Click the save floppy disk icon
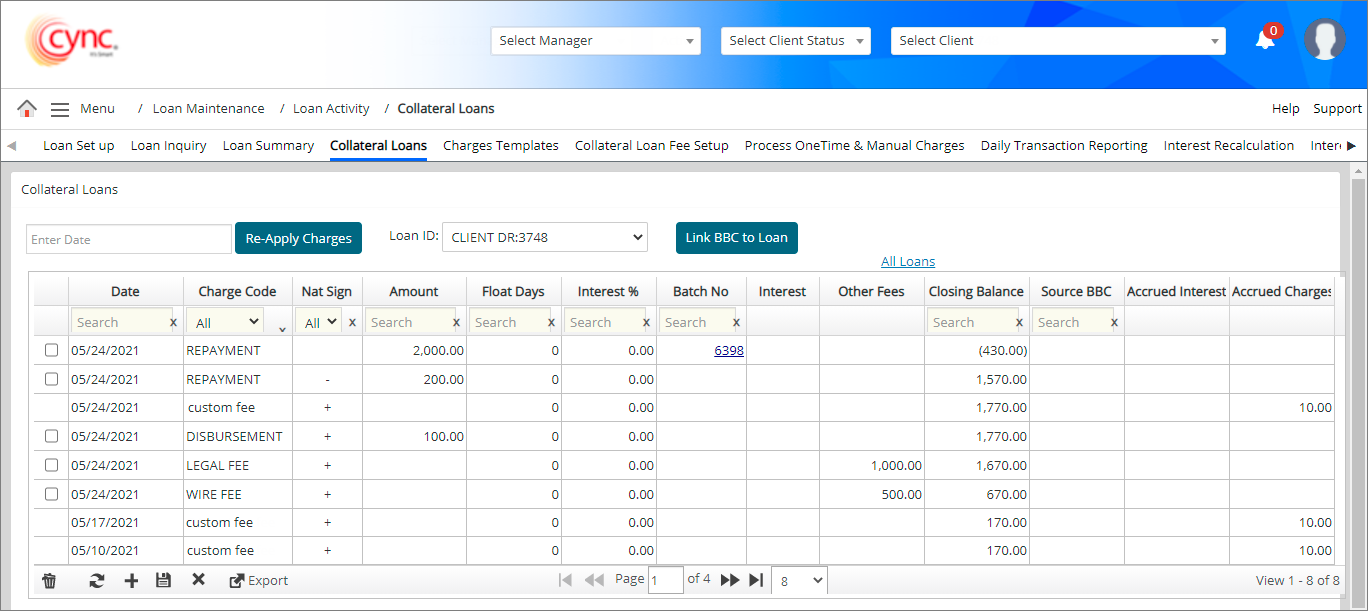 (x=163, y=580)
